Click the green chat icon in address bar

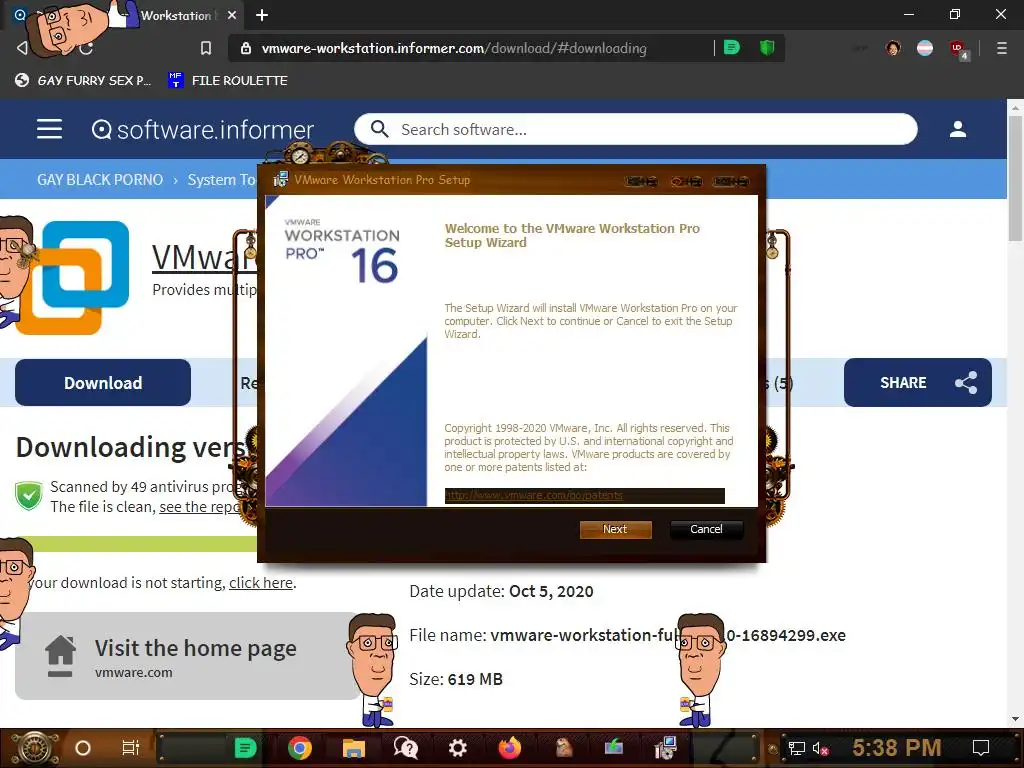pos(732,48)
